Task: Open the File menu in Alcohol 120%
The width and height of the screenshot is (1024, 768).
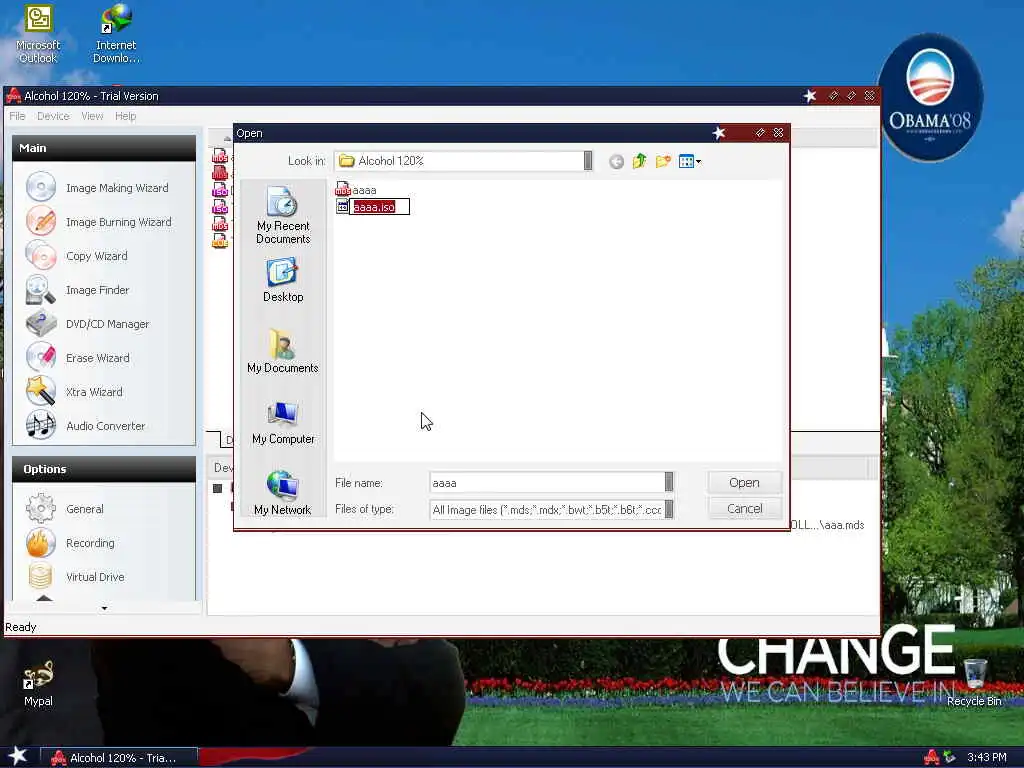Action: click(x=17, y=116)
